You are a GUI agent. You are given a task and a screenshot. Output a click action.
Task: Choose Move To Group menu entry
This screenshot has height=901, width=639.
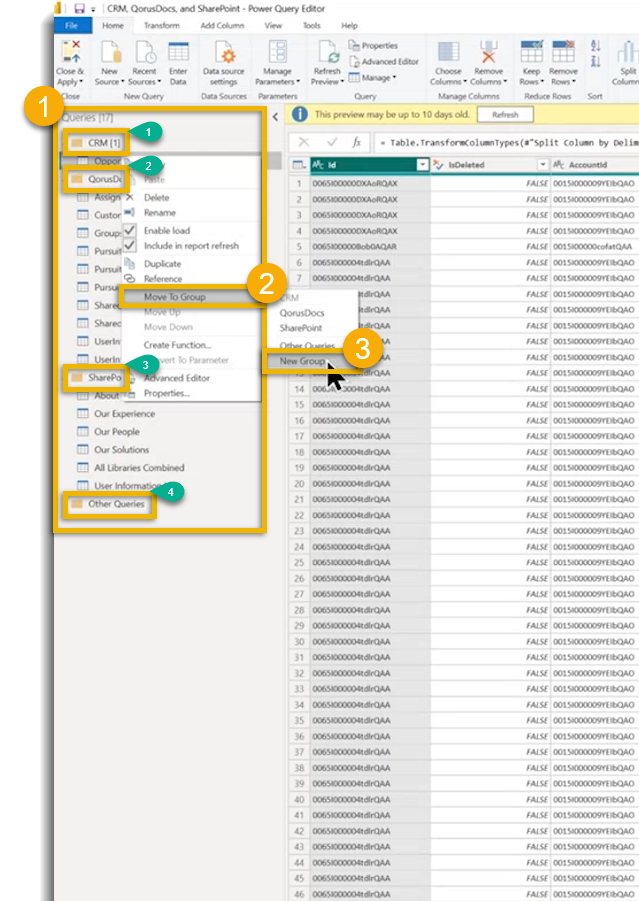[x=175, y=297]
